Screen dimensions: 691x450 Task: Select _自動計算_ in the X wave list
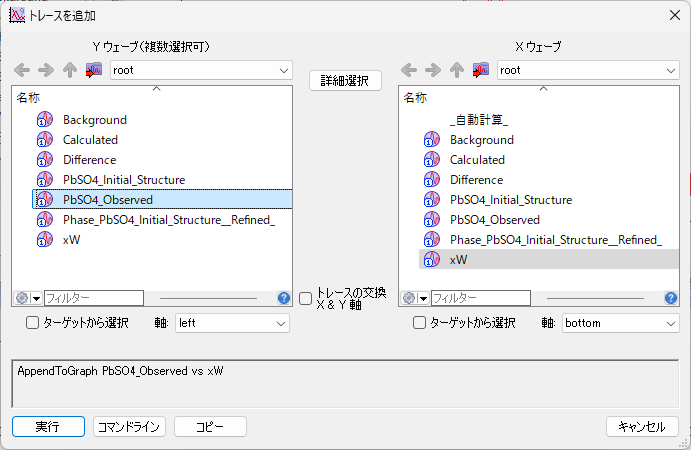tap(479, 120)
